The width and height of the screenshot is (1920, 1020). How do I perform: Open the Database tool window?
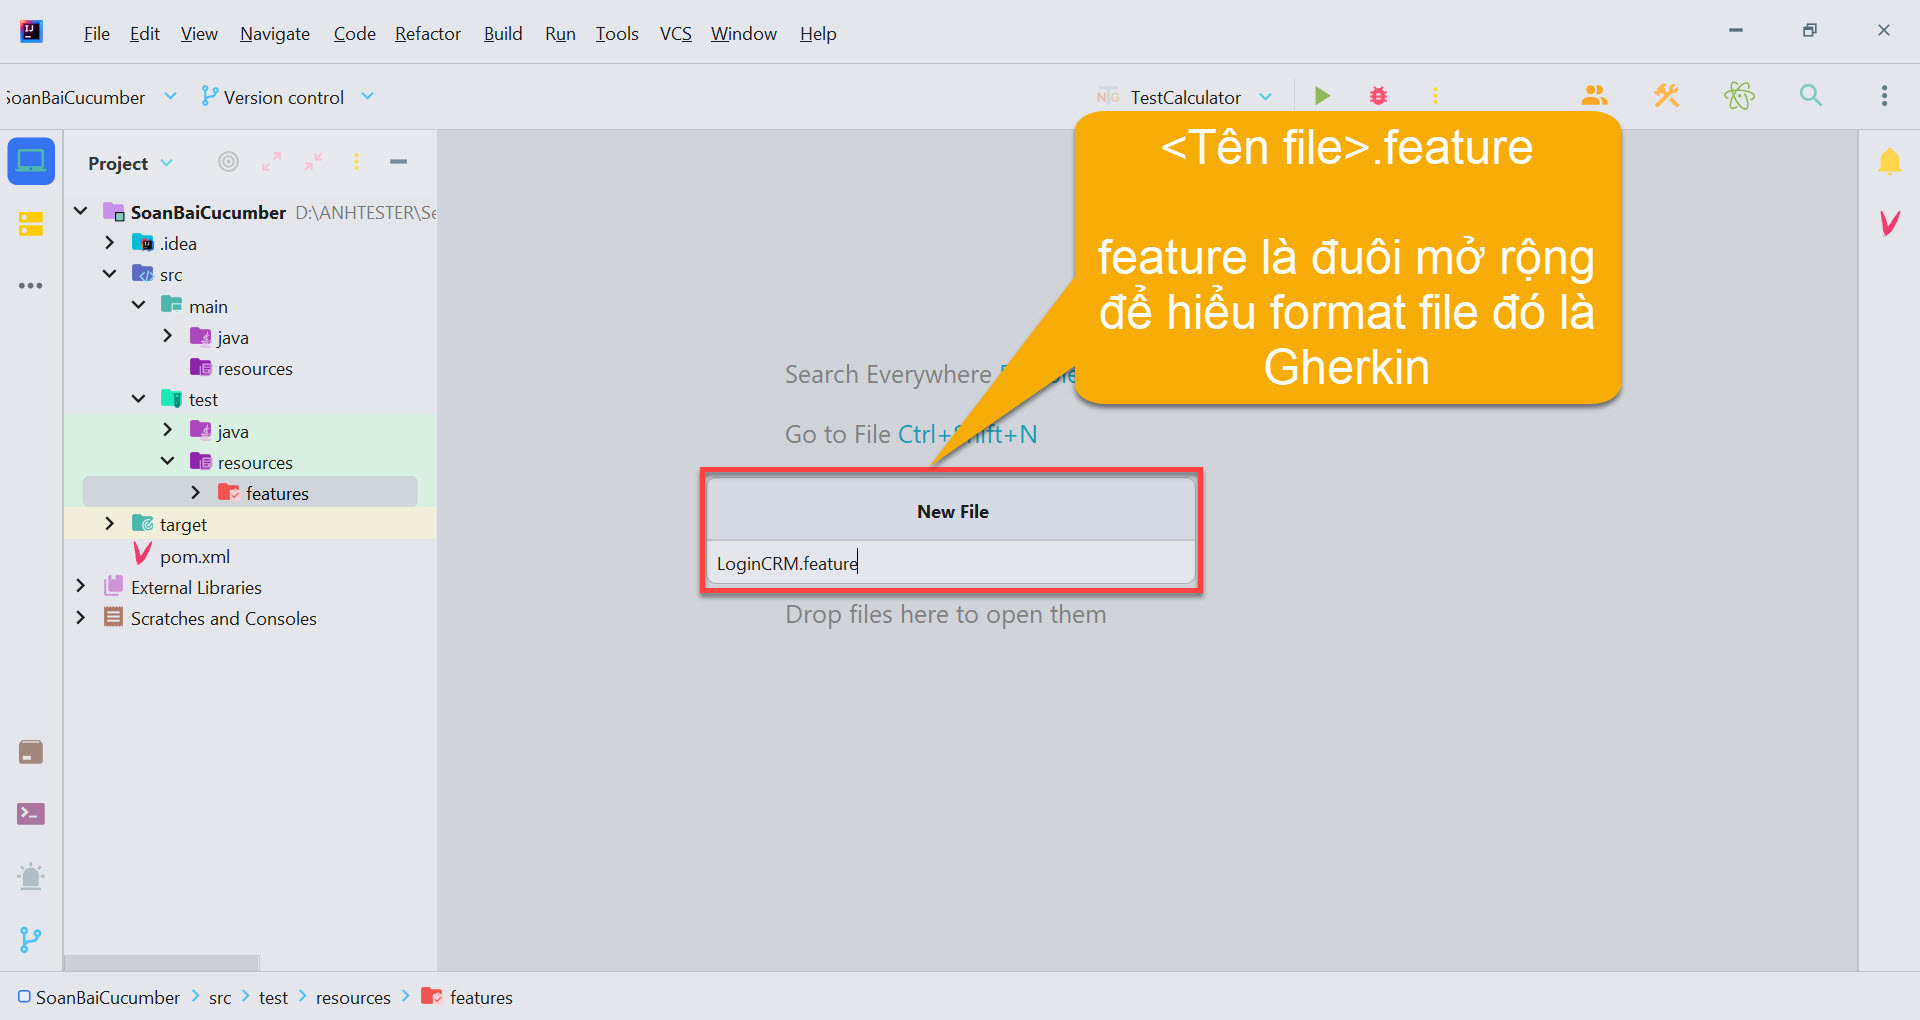31,752
